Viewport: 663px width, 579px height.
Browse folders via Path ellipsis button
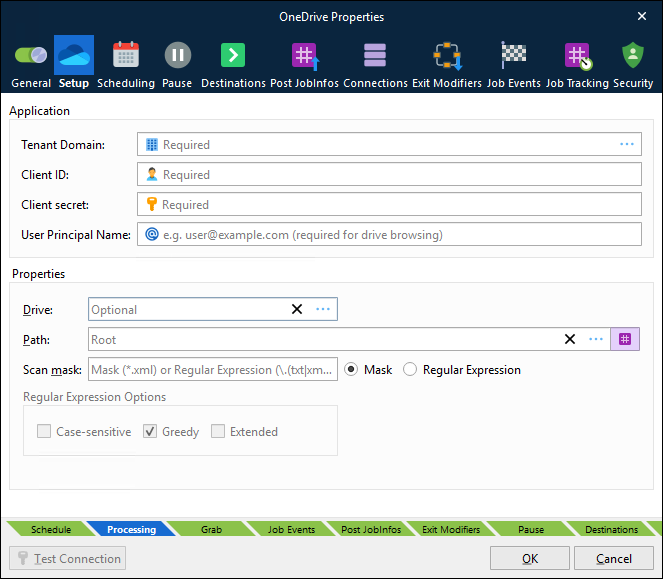click(596, 339)
